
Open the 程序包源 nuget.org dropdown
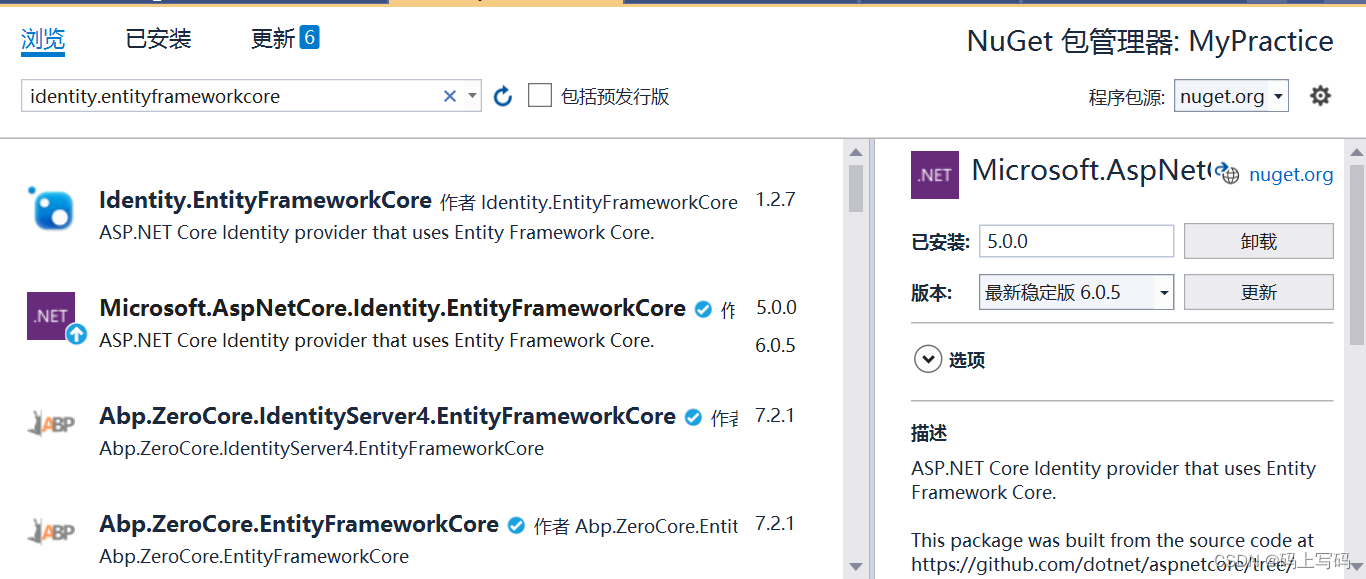click(1231, 96)
